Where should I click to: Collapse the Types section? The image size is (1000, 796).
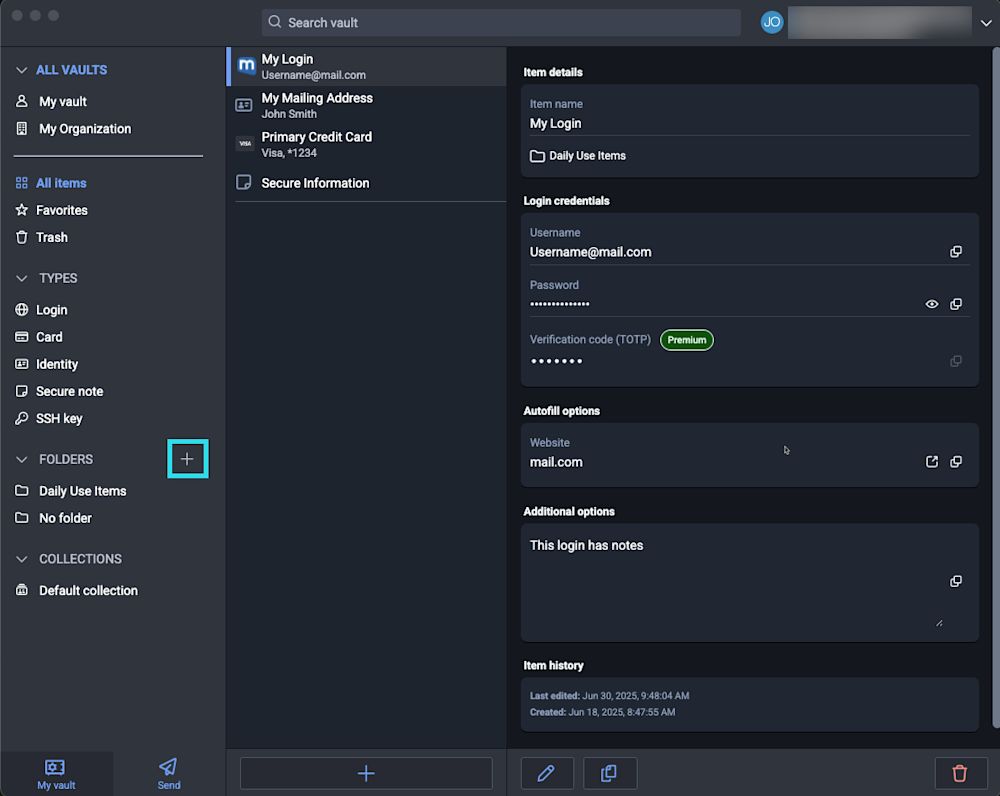(22, 278)
